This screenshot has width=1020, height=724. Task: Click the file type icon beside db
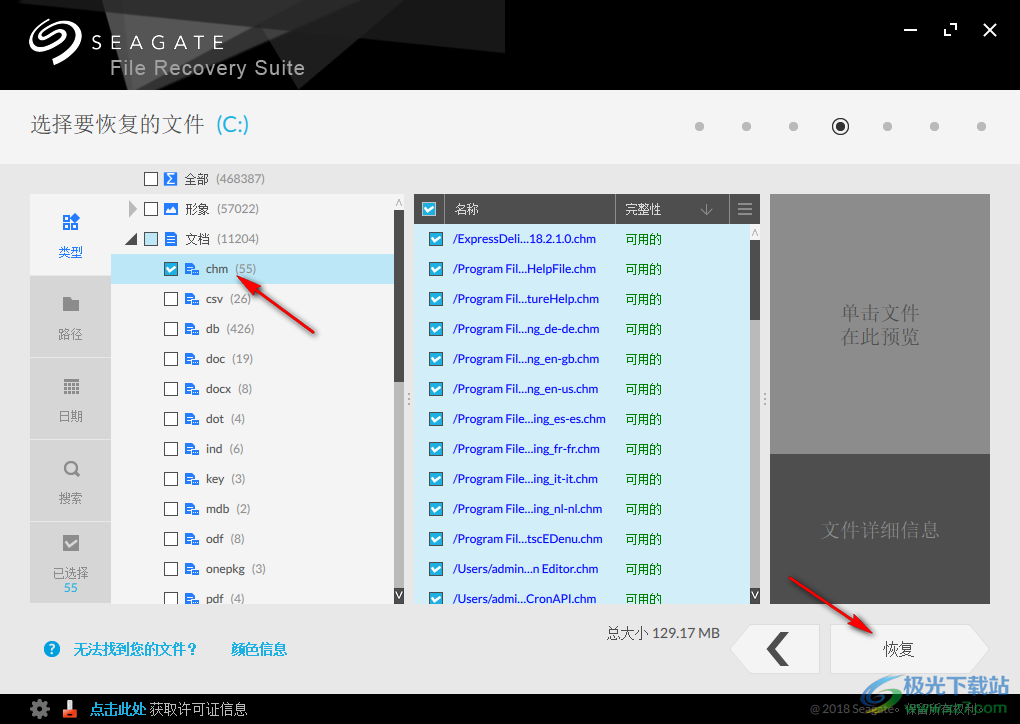pos(191,329)
